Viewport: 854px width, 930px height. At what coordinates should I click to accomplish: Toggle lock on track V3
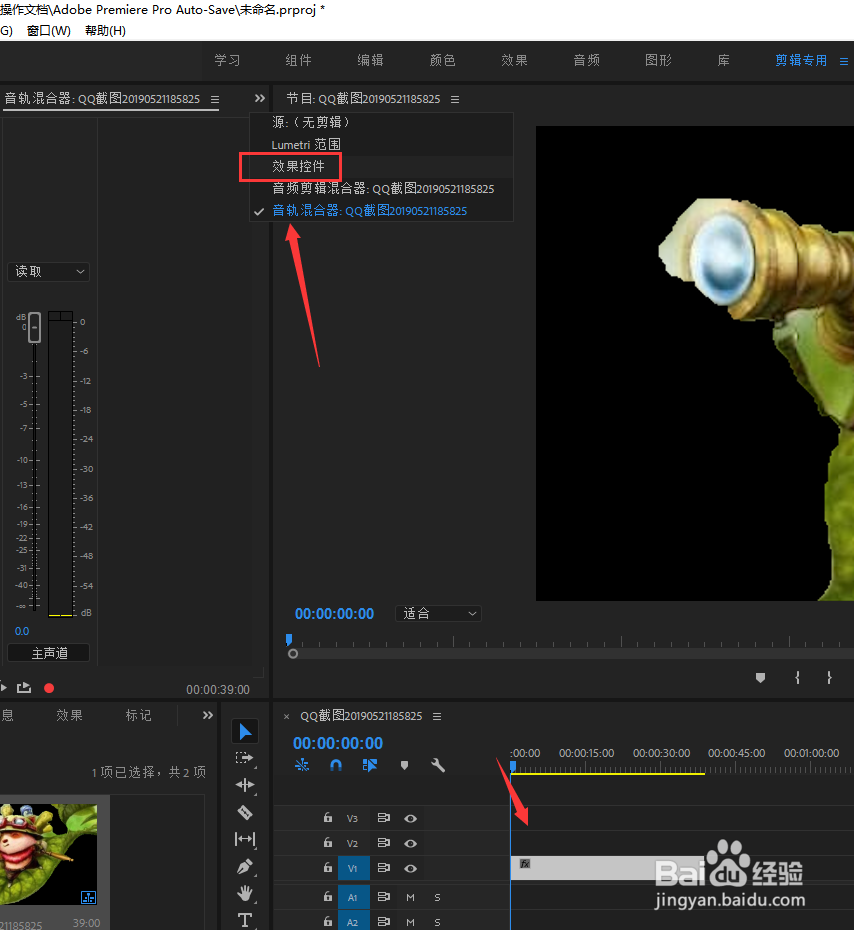(328, 817)
